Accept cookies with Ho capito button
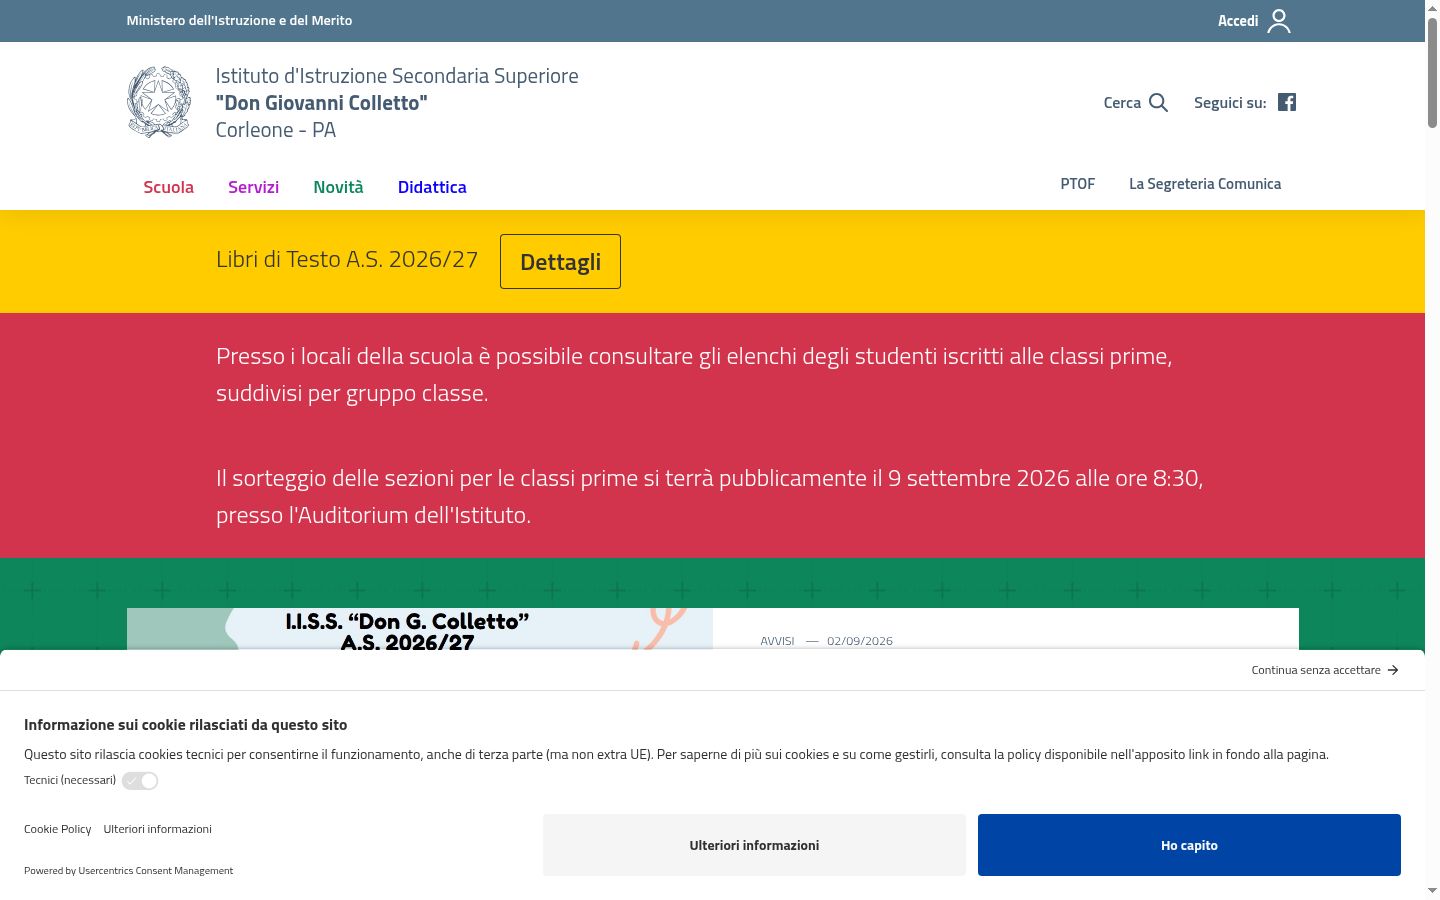 [1189, 845]
